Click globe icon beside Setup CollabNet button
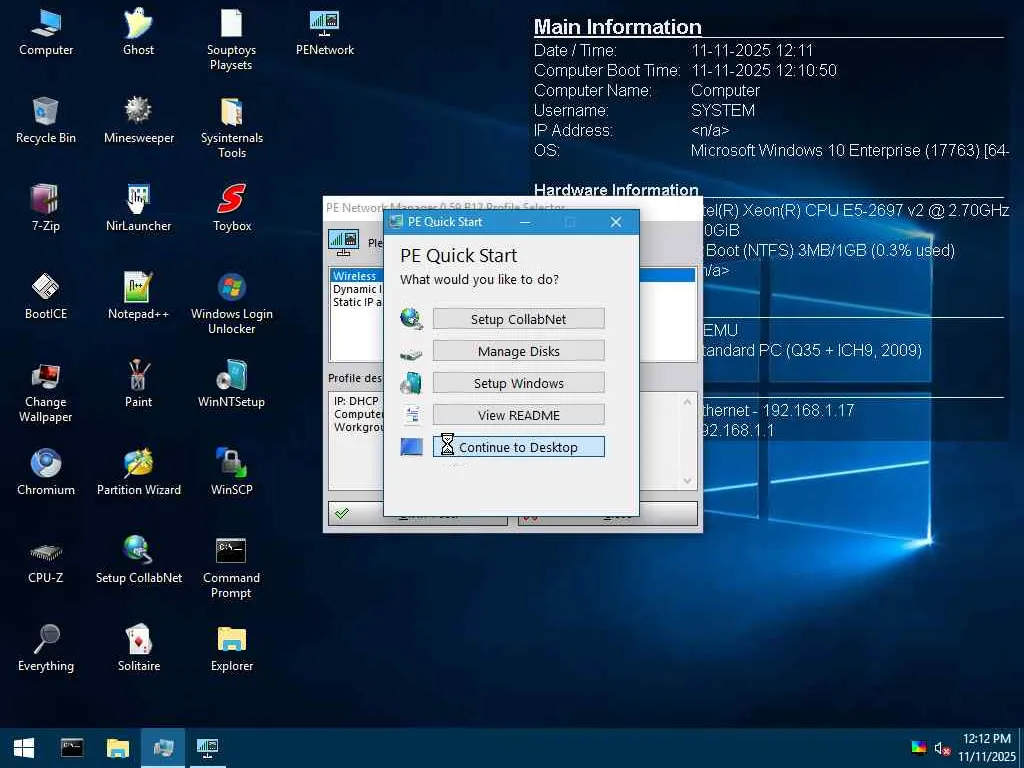The width and height of the screenshot is (1024, 768). point(411,319)
